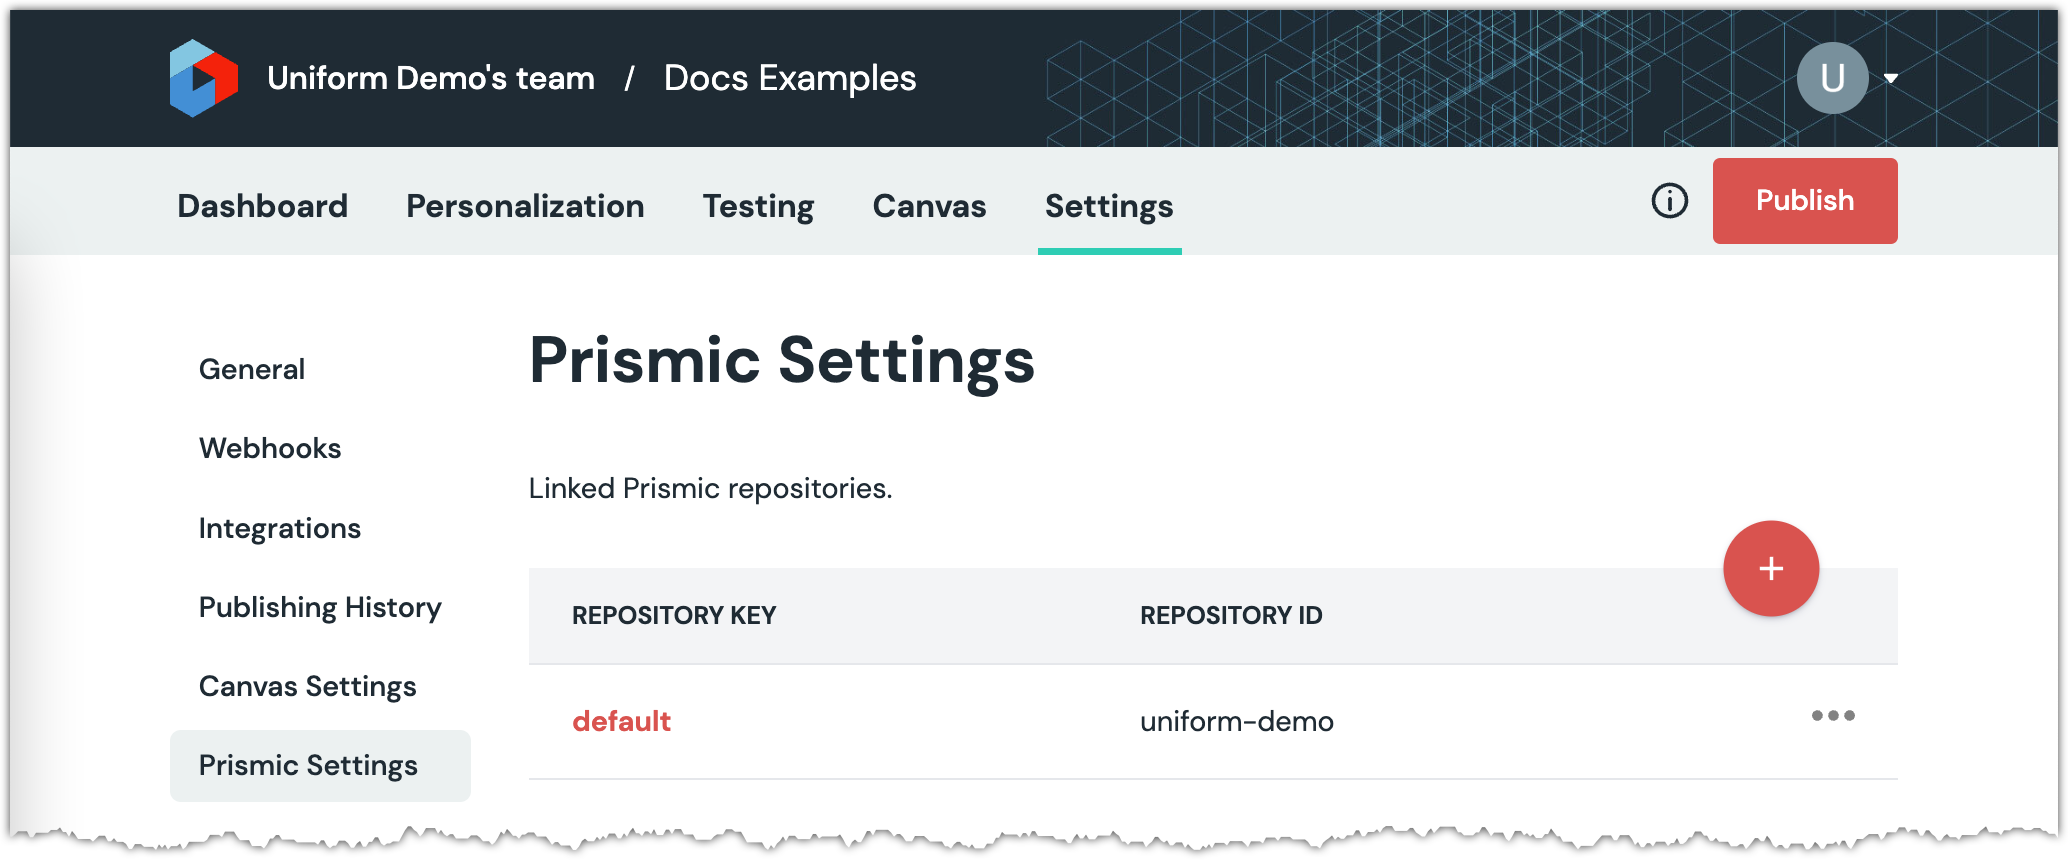
Task: Open the Docs Examples project breadcrumb
Action: pyautogui.click(x=790, y=78)
